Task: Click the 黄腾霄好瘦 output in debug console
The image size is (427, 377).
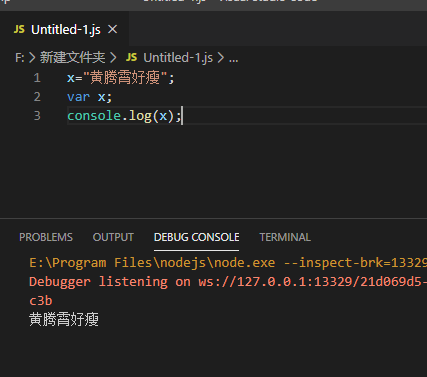Action: click(64, 319)
